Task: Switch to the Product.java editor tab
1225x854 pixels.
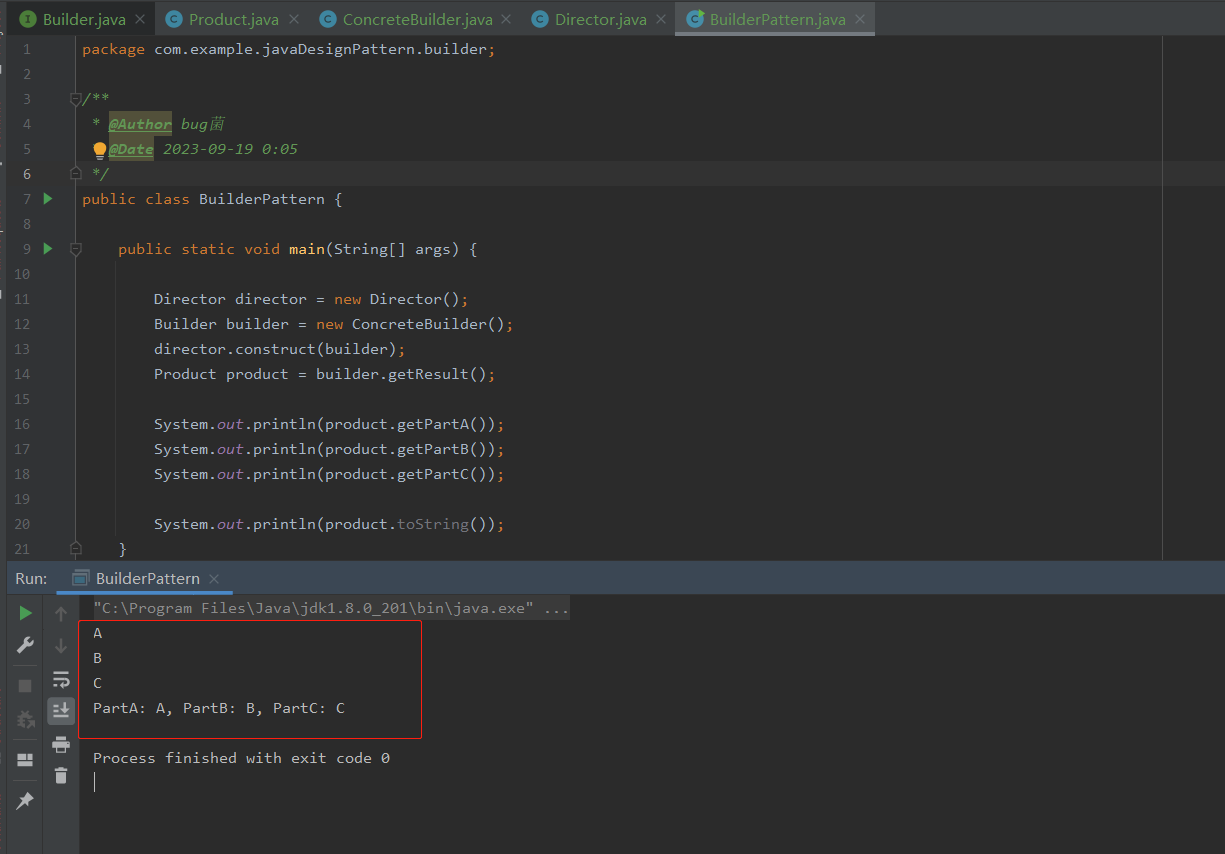Action: 233,20
